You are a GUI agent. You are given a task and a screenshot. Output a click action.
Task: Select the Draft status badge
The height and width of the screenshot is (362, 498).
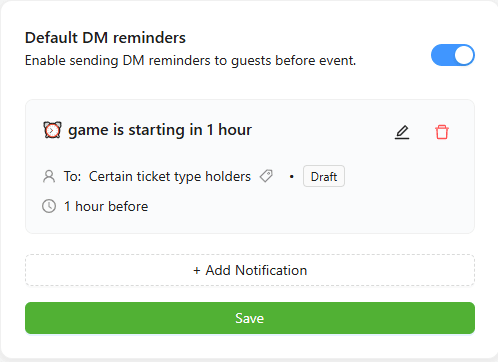tap(324, 176)
